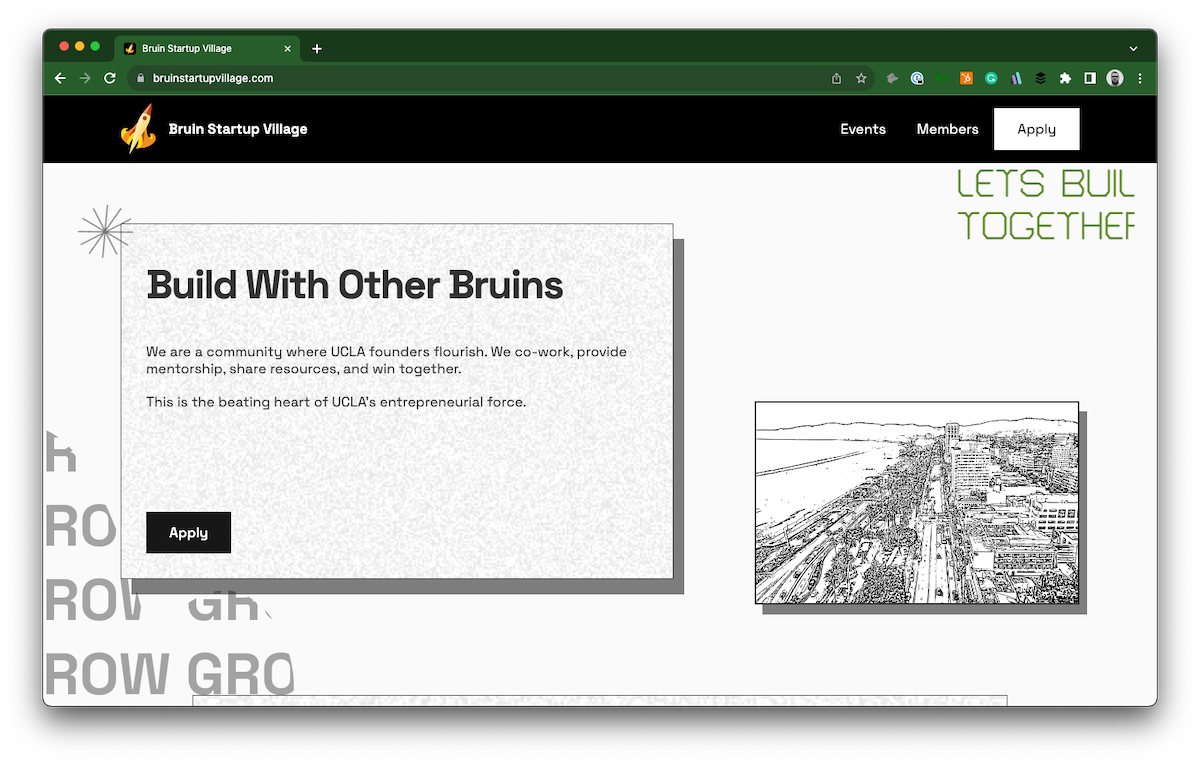The height and width of the screenshot is (763, 1200).
Task: Click the purple-and-teal bars extension icon
Action: [1016, 78]
